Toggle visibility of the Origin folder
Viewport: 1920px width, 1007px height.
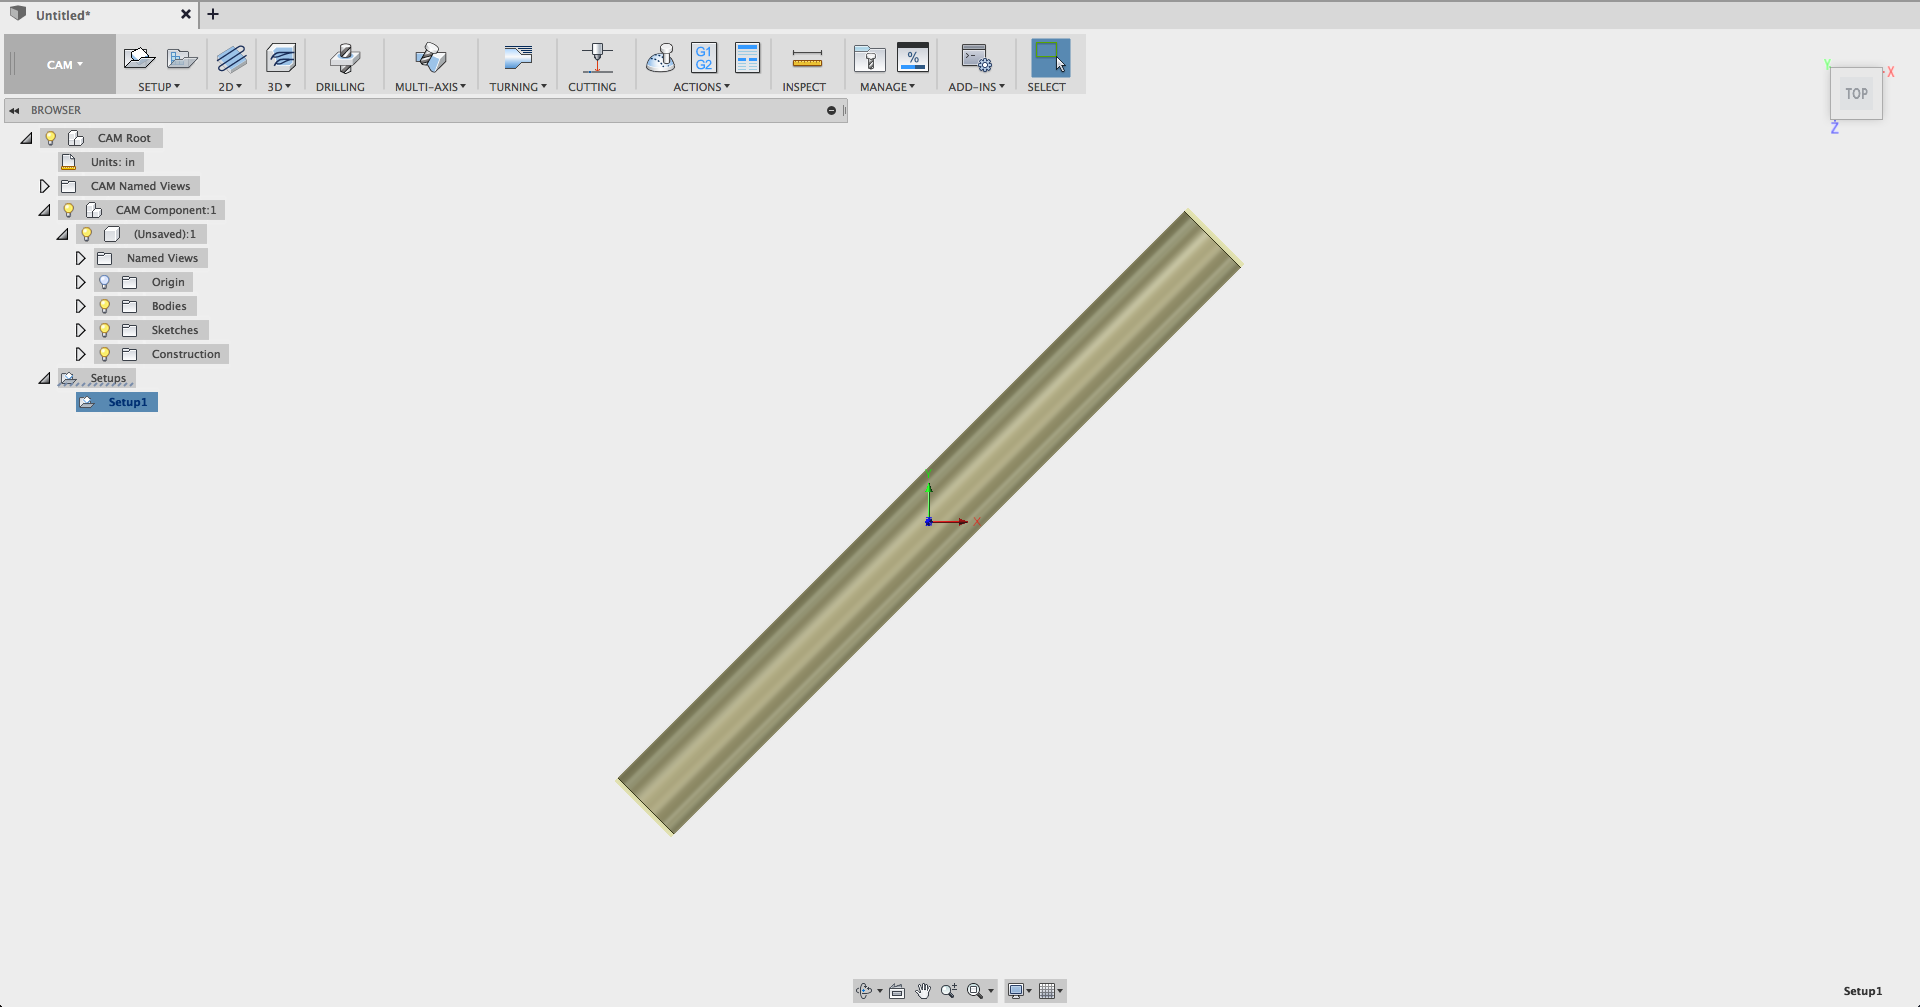click(105, 281)
